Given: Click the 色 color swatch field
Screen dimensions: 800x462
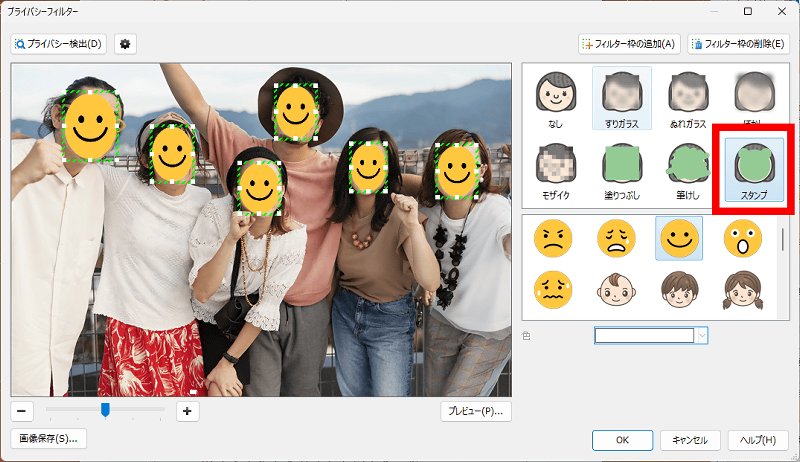Looking at the screenshot, I should click(x=644, y=336).
